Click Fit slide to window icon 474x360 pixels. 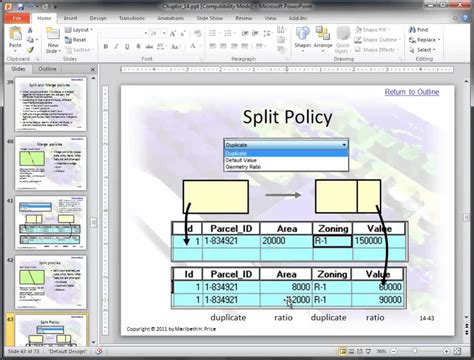click(457, 351)
